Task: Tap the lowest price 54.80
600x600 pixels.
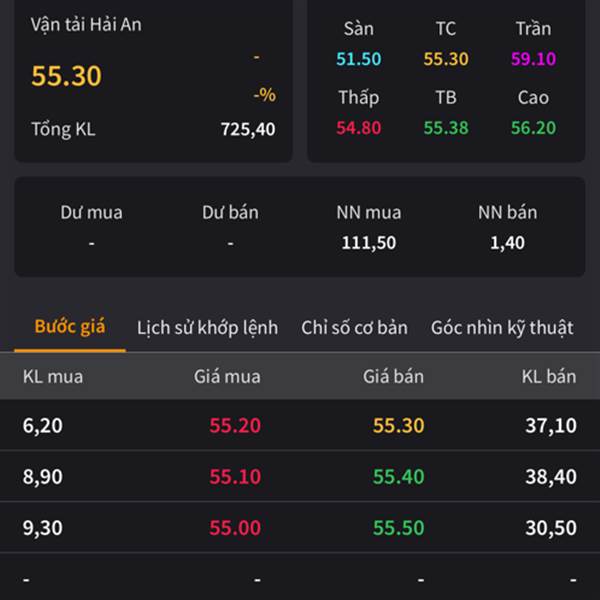Action: [x=358, y=127]
